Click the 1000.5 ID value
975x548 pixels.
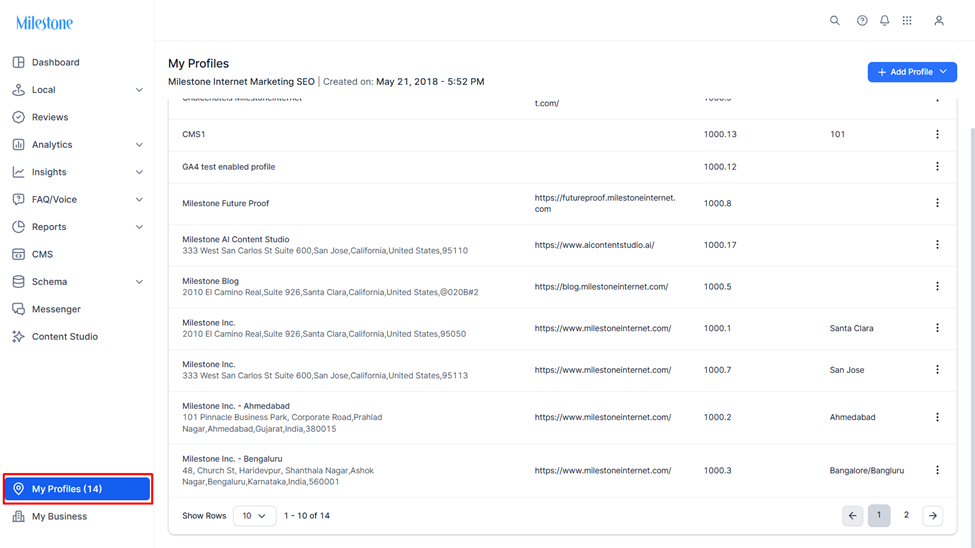(718, 287)
